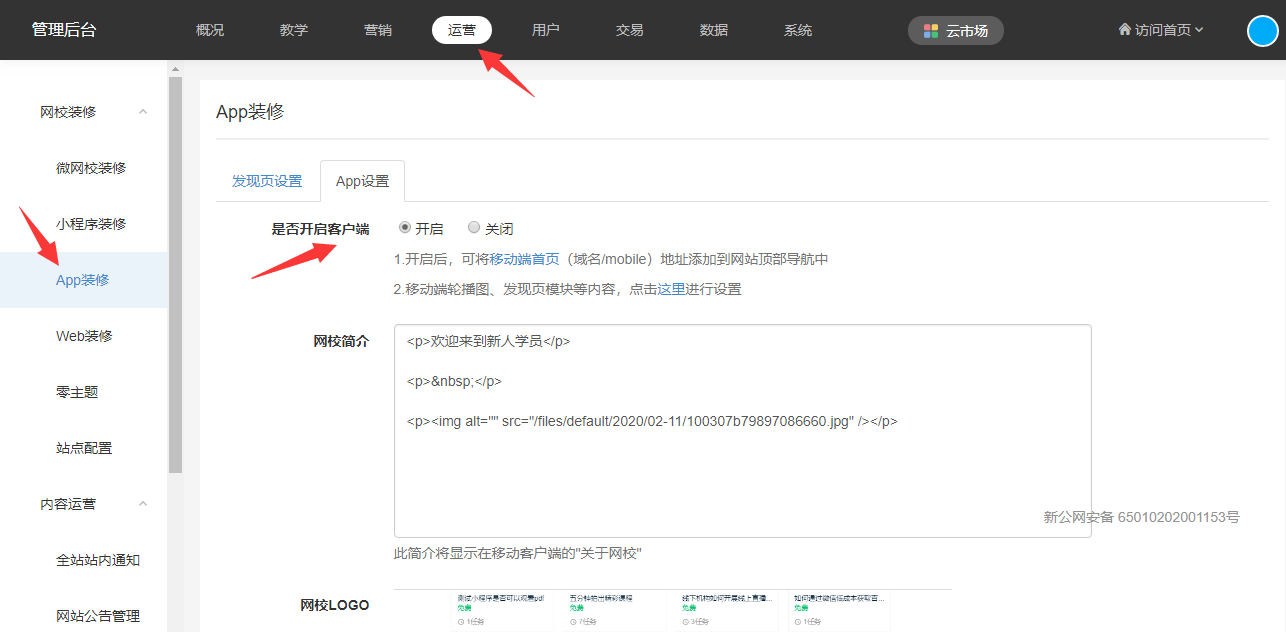The height and width of the screenshot is (632, 1286).
Task: Click the home icon beside 访问首页
Action: point(1124,30)
